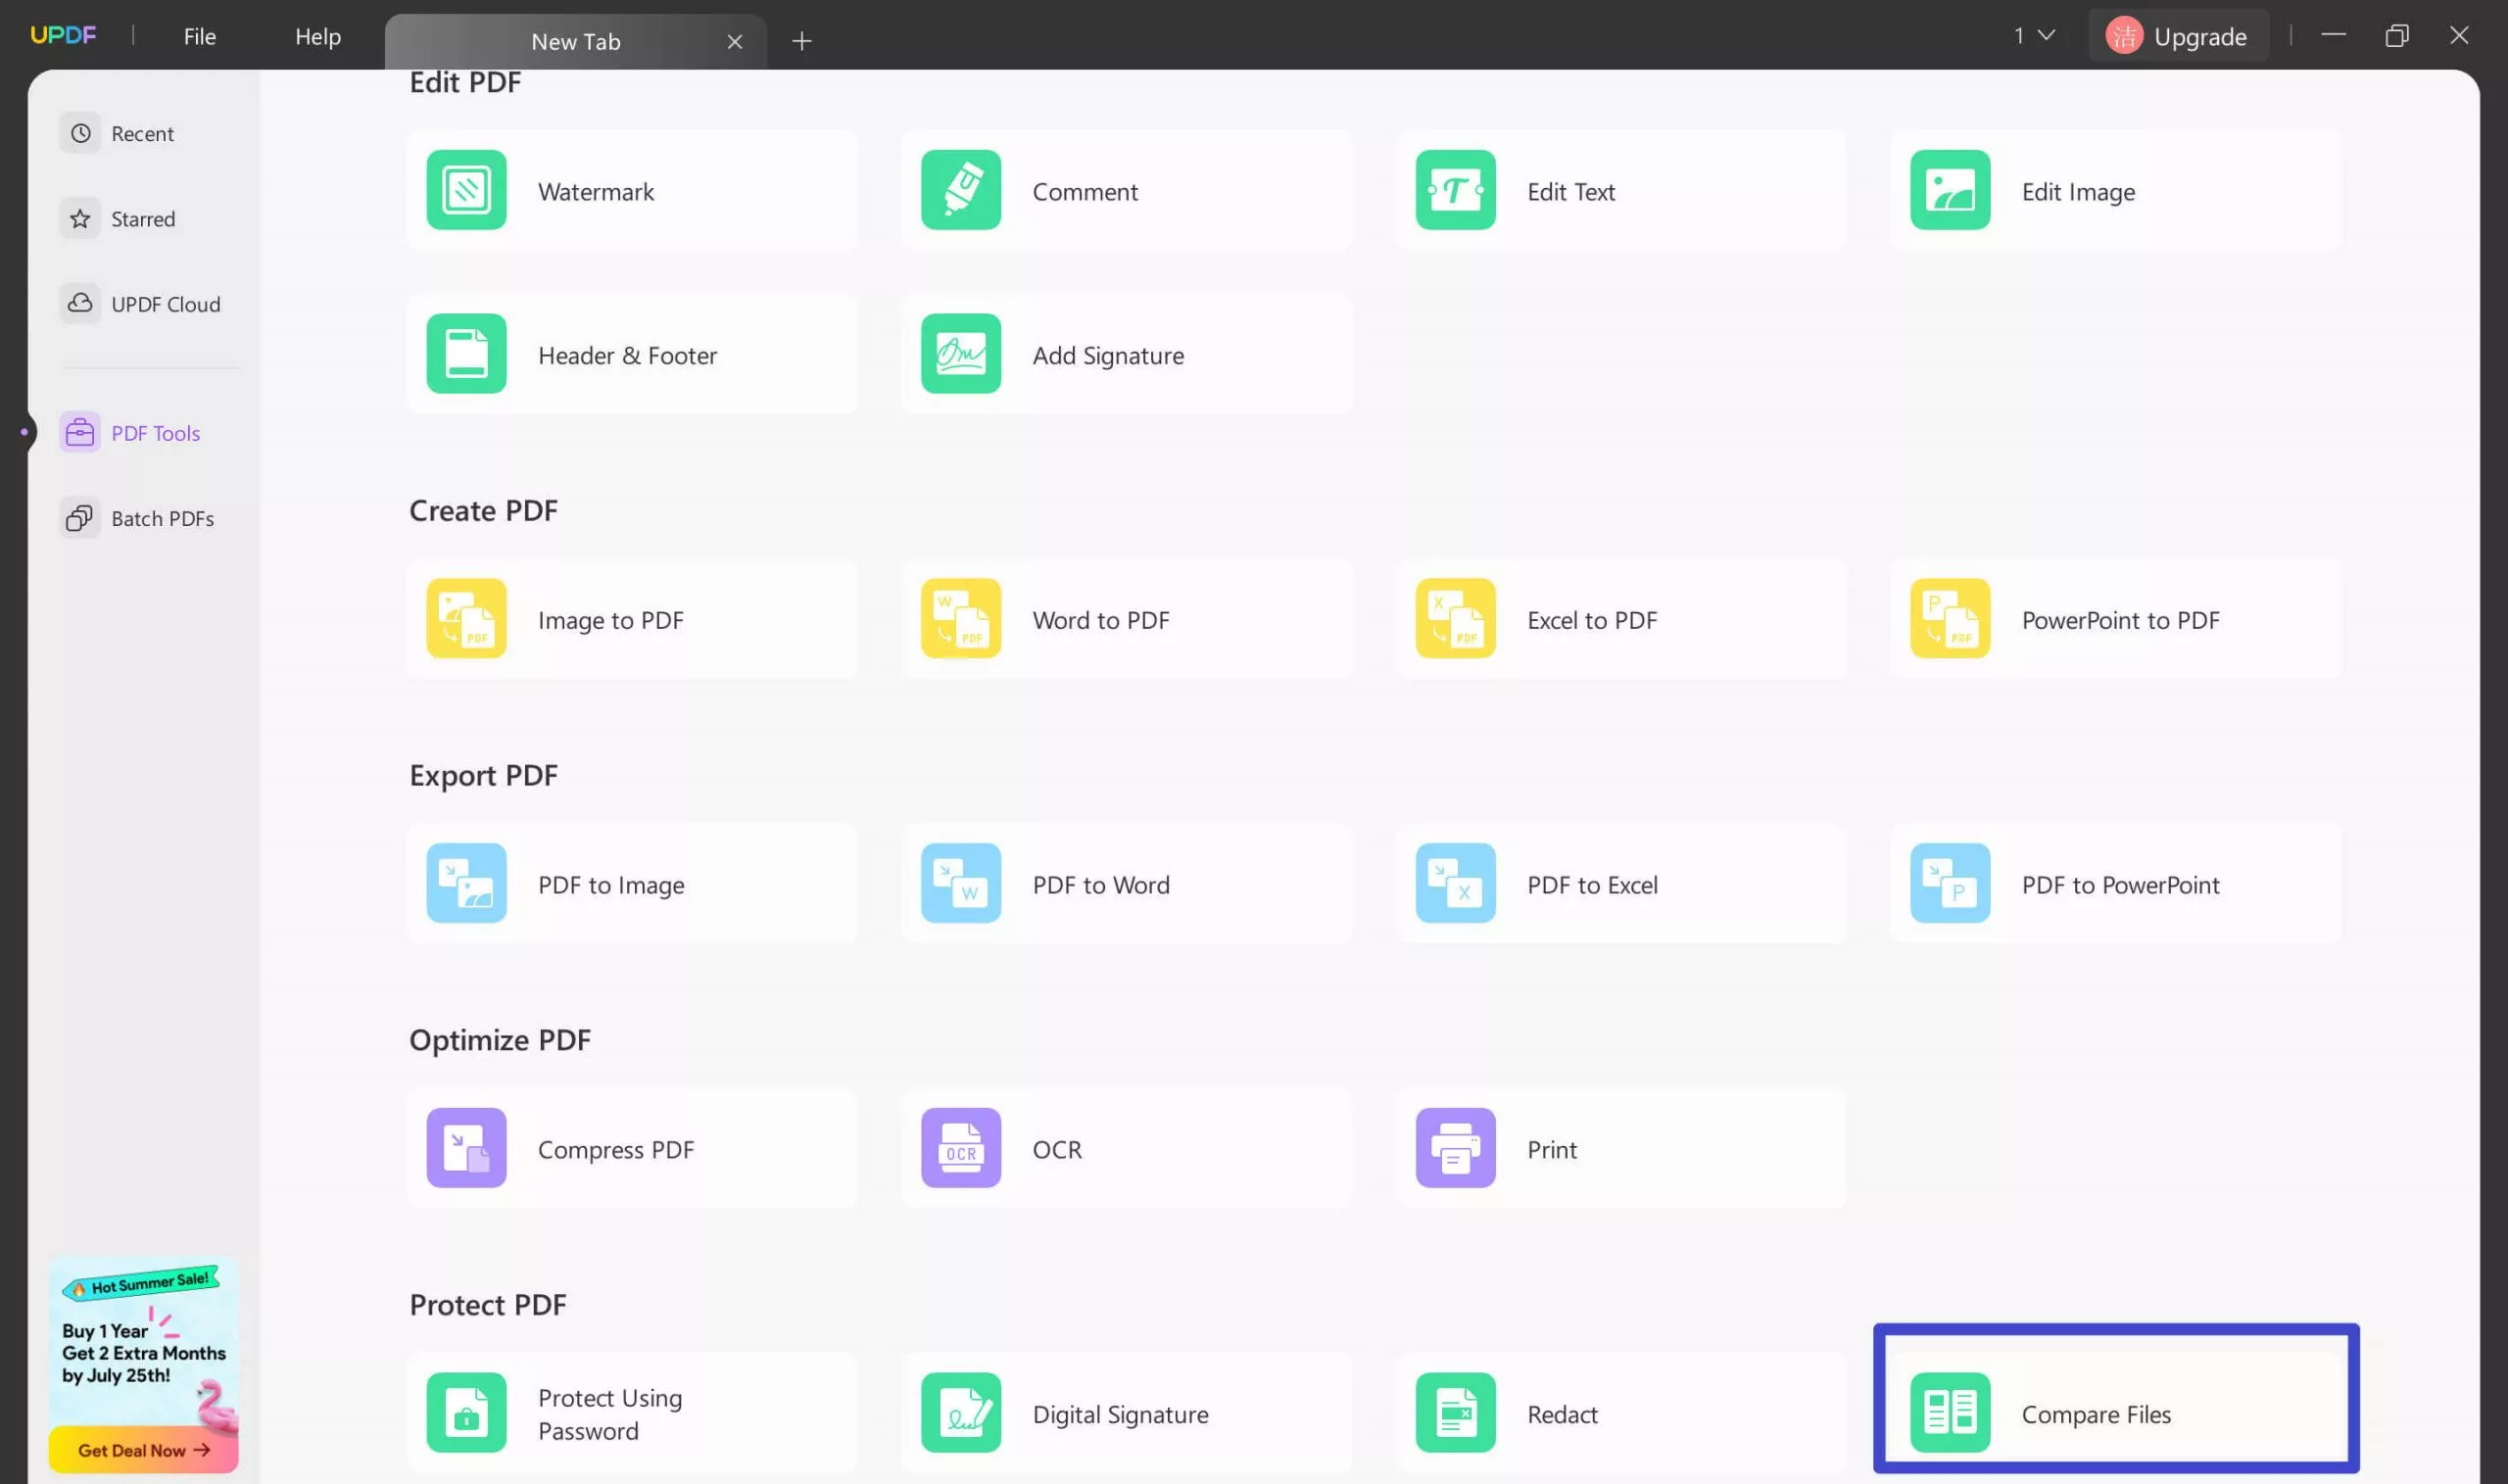
Task: Click Get Deal Now button
Action: 143,1449
